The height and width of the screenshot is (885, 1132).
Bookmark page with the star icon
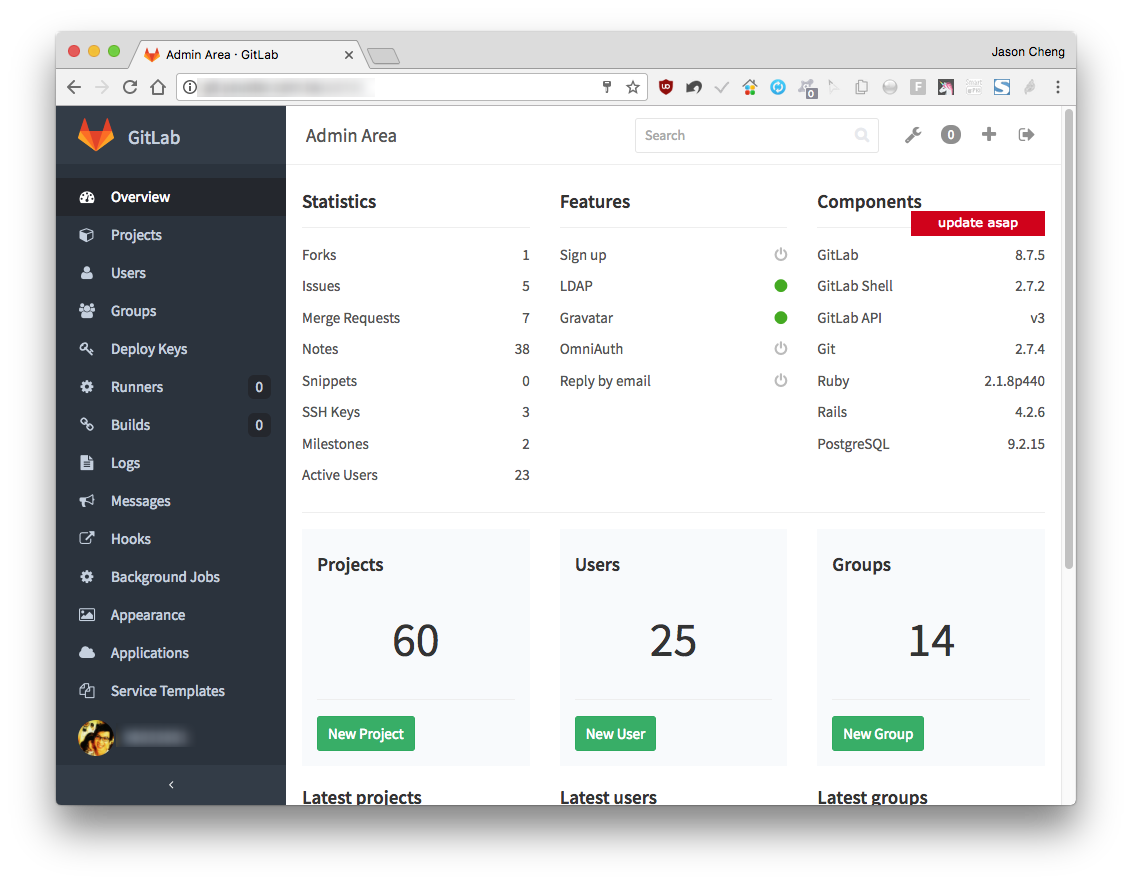click(x=632, y=87)
